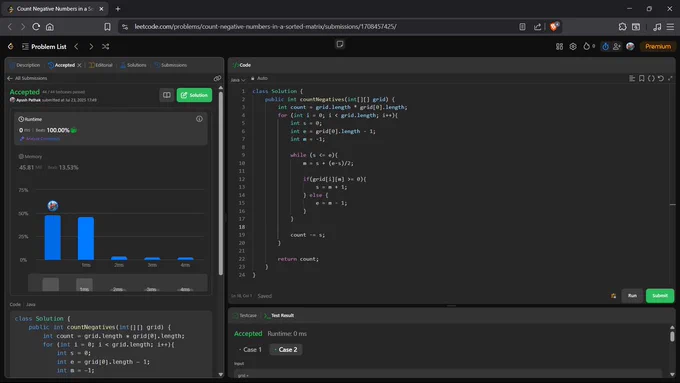Click the streak flame counter
Image resolution: width=680 pixels, height=383 pixels.
[589, 46]
